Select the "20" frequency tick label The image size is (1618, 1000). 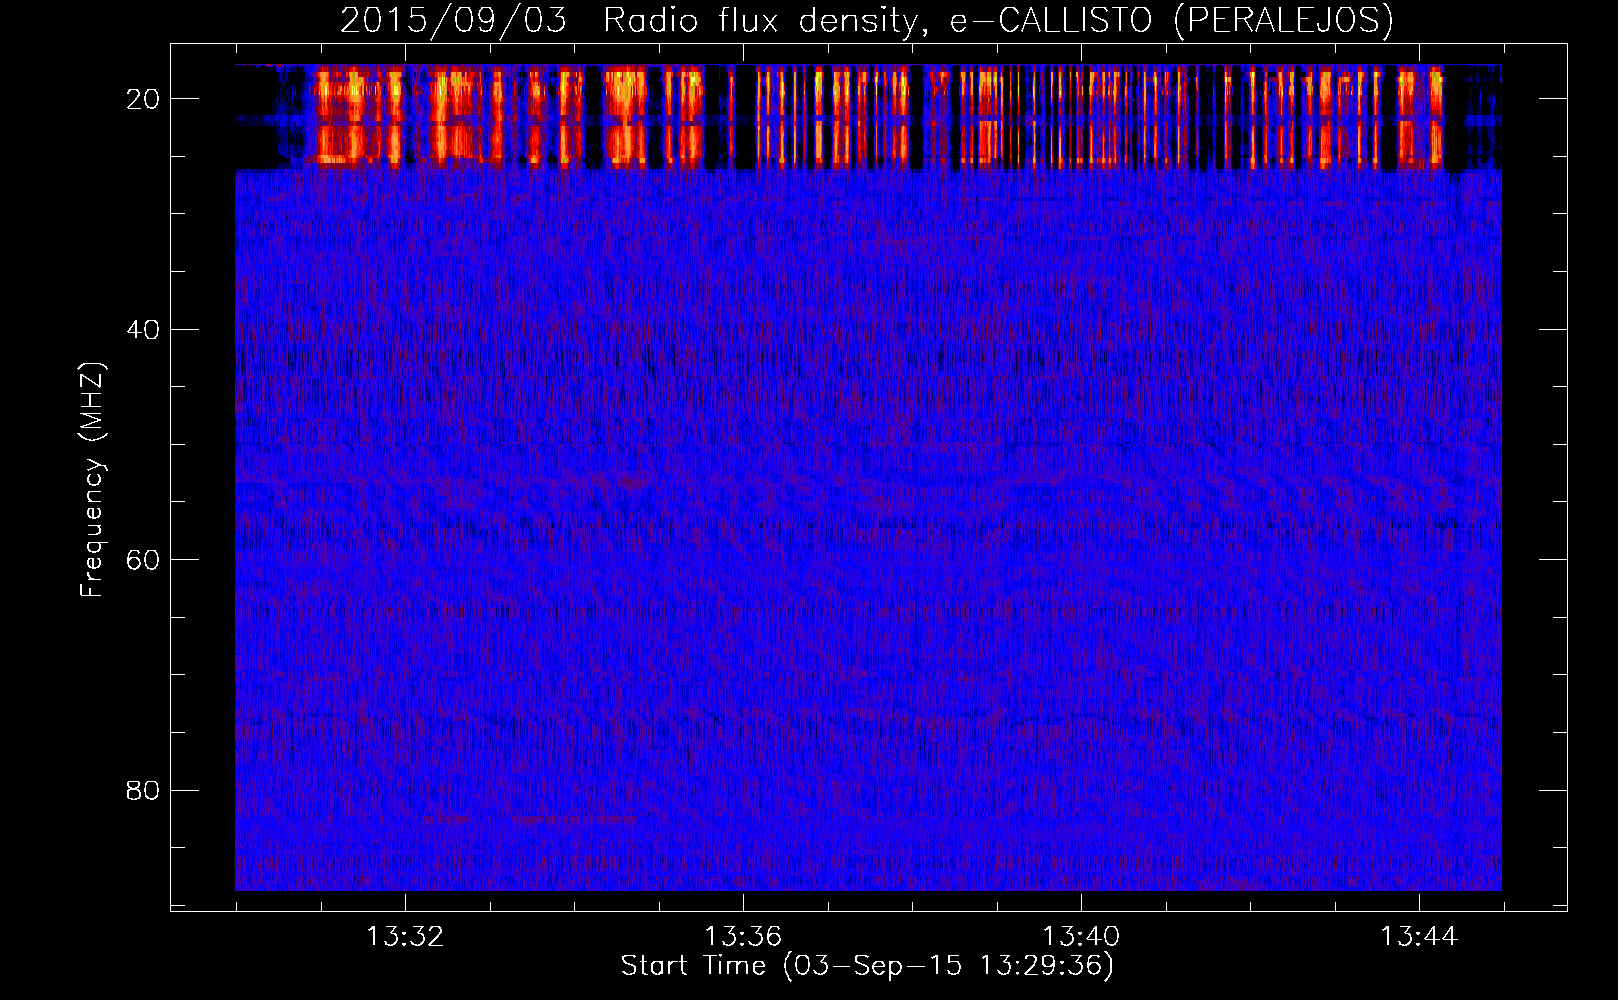coord(143,99)
